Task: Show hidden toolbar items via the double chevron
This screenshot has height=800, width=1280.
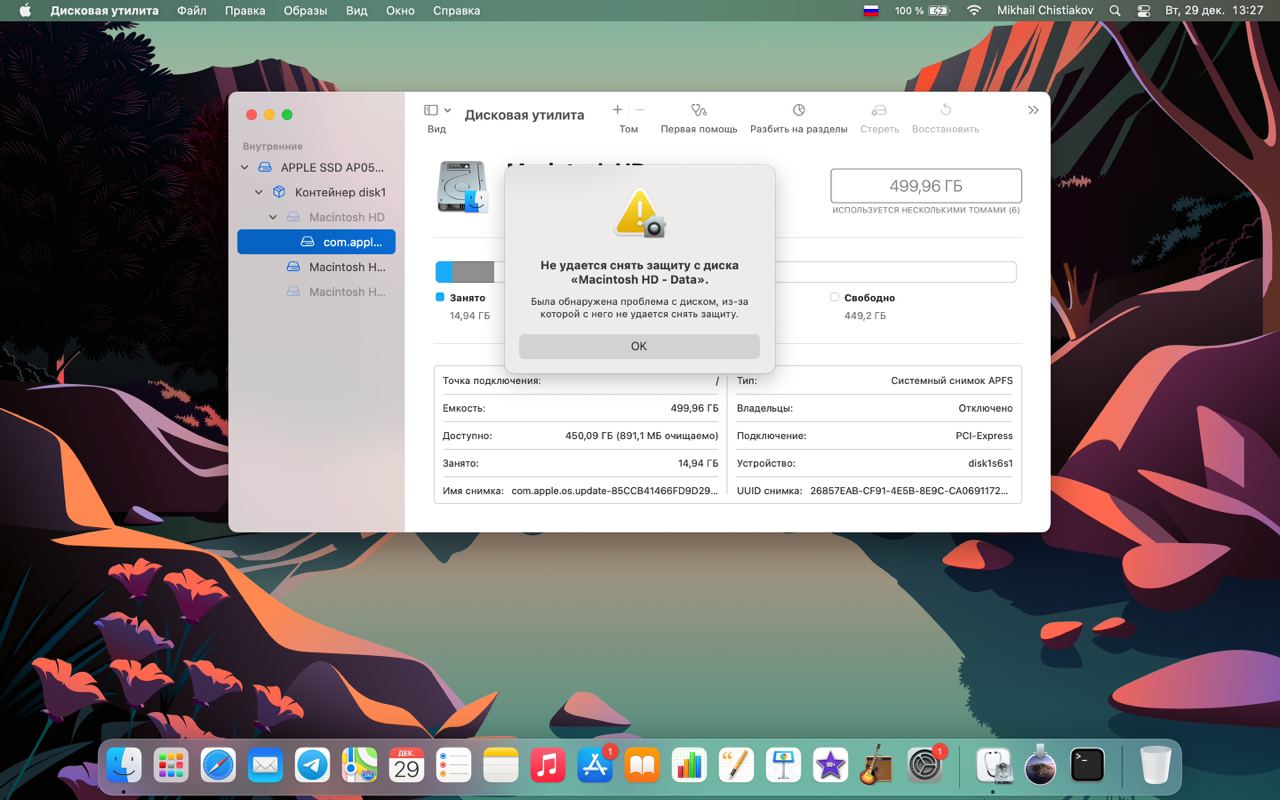Action: coord(1033,110)
